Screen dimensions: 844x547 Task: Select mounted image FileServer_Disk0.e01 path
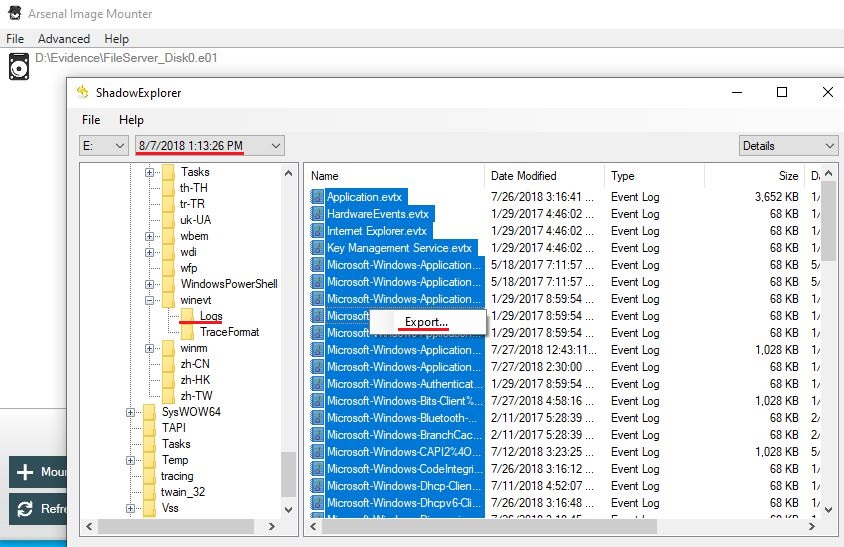126,58
